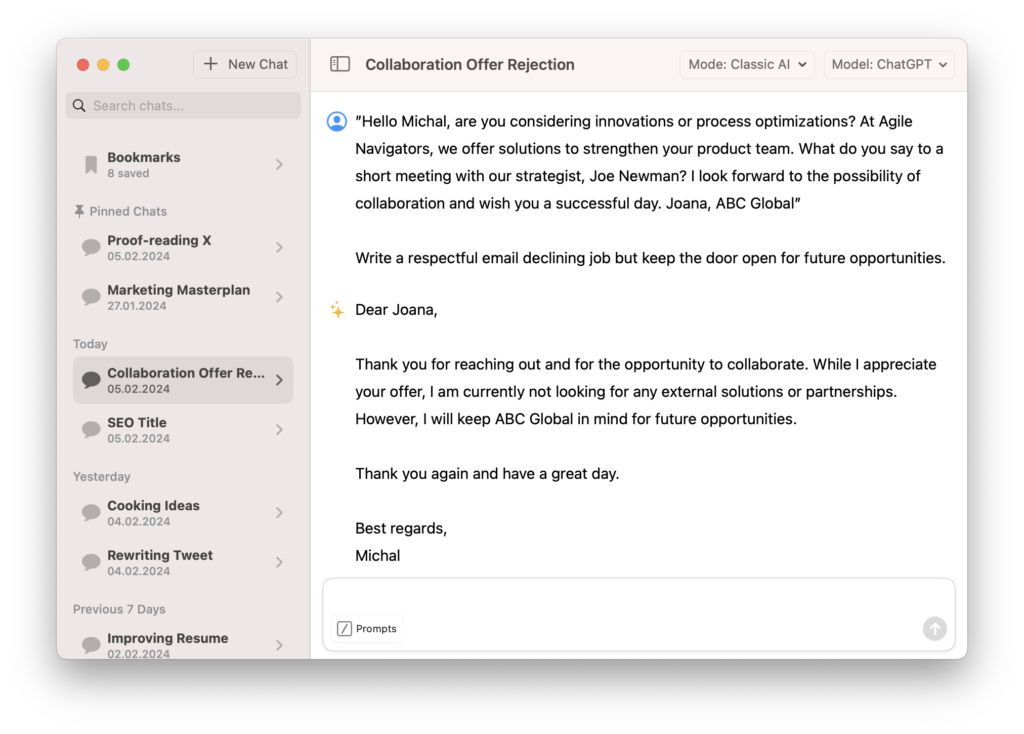This screenshot has width=1024, height=734.
Task: Click the send arrow icon
Action: tap(935, 628)
